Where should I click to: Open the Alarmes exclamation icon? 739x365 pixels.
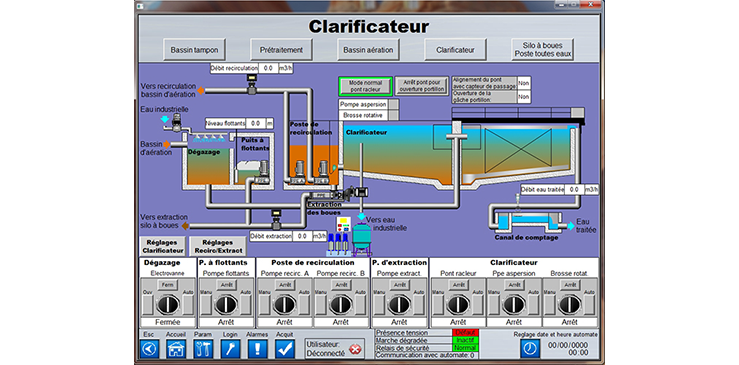(258, 348)
